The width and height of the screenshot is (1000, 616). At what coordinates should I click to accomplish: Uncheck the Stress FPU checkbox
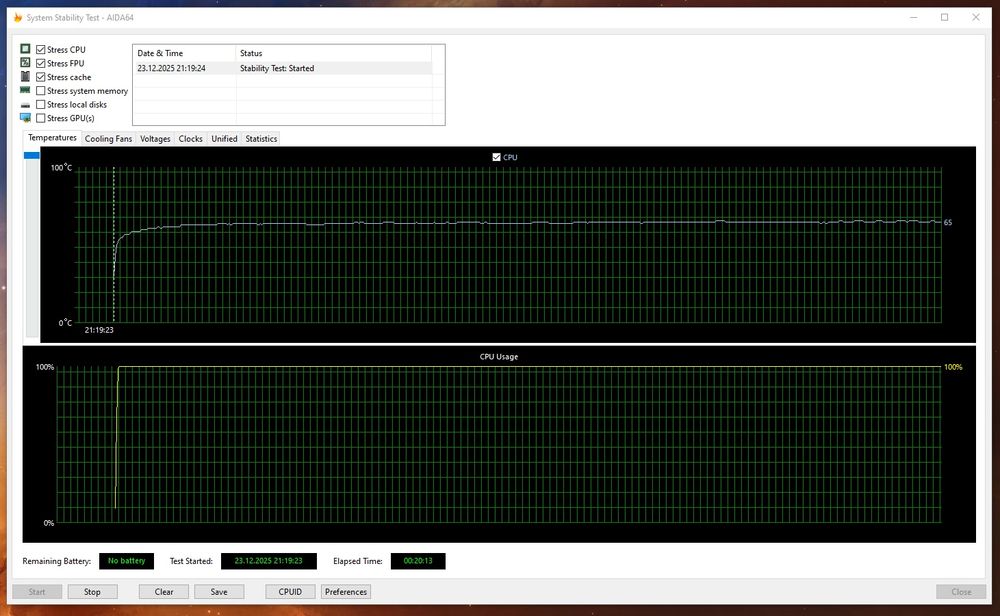coord(41,63)
